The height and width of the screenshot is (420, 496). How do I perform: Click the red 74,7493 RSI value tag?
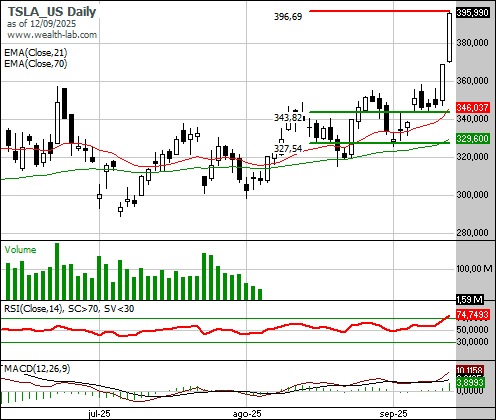(473, 315)
